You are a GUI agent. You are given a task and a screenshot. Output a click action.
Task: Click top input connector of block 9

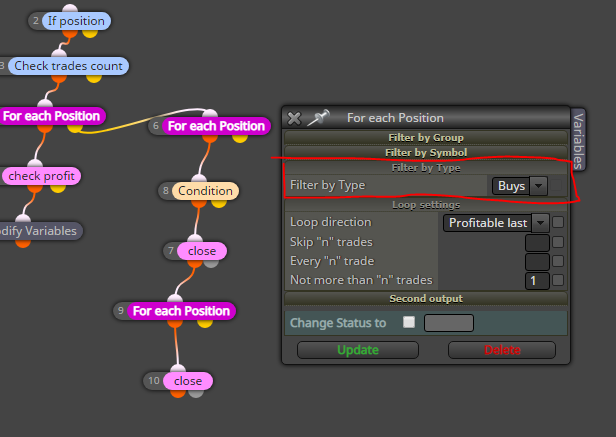(175, 299)
